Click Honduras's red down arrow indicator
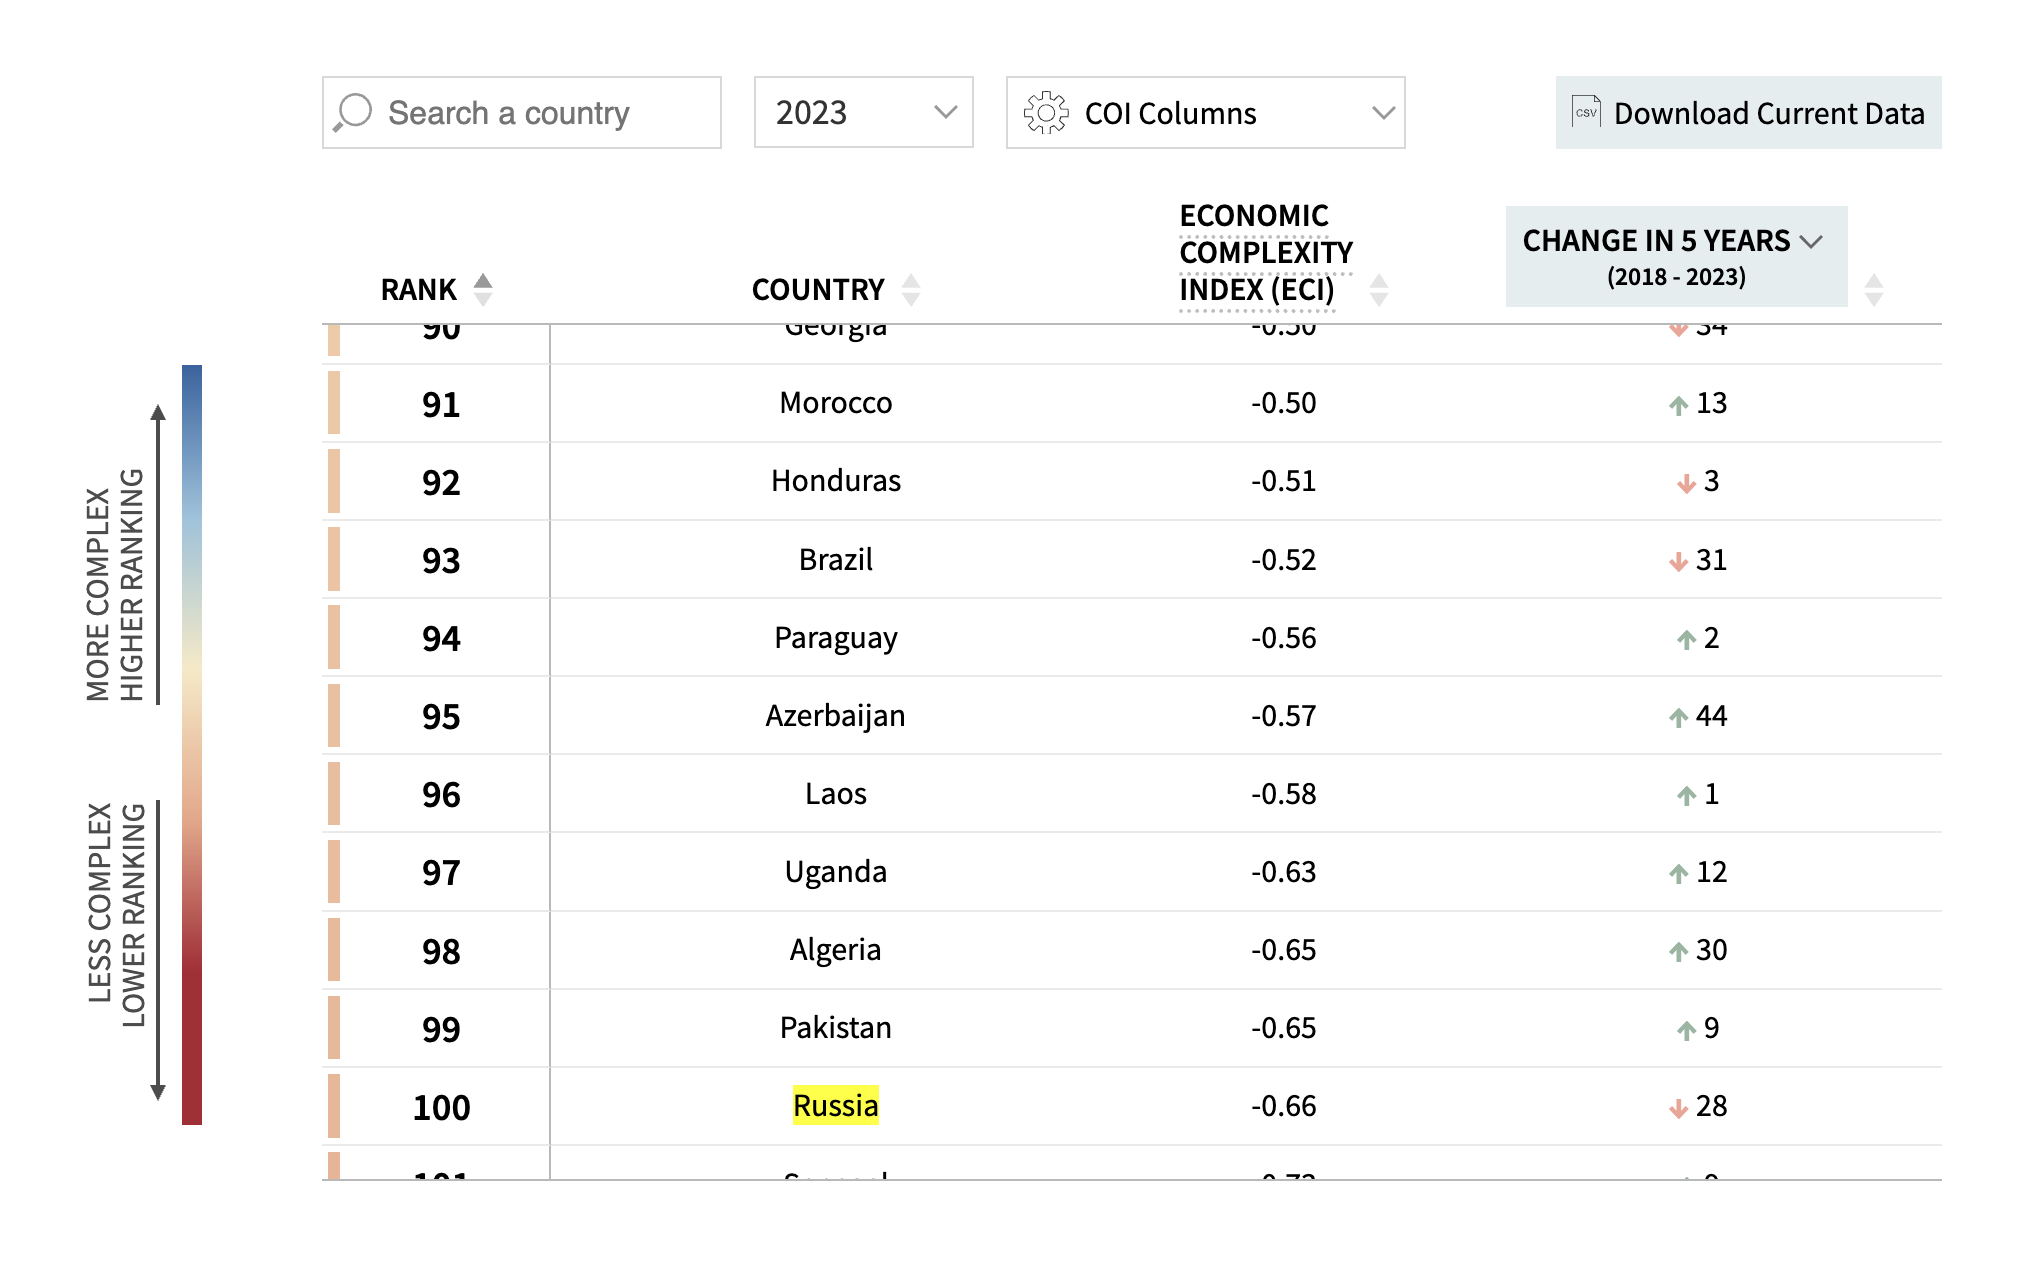Image resolution: width=2024 pixels, height=1286 pixels. click(x=1686, y=483)
